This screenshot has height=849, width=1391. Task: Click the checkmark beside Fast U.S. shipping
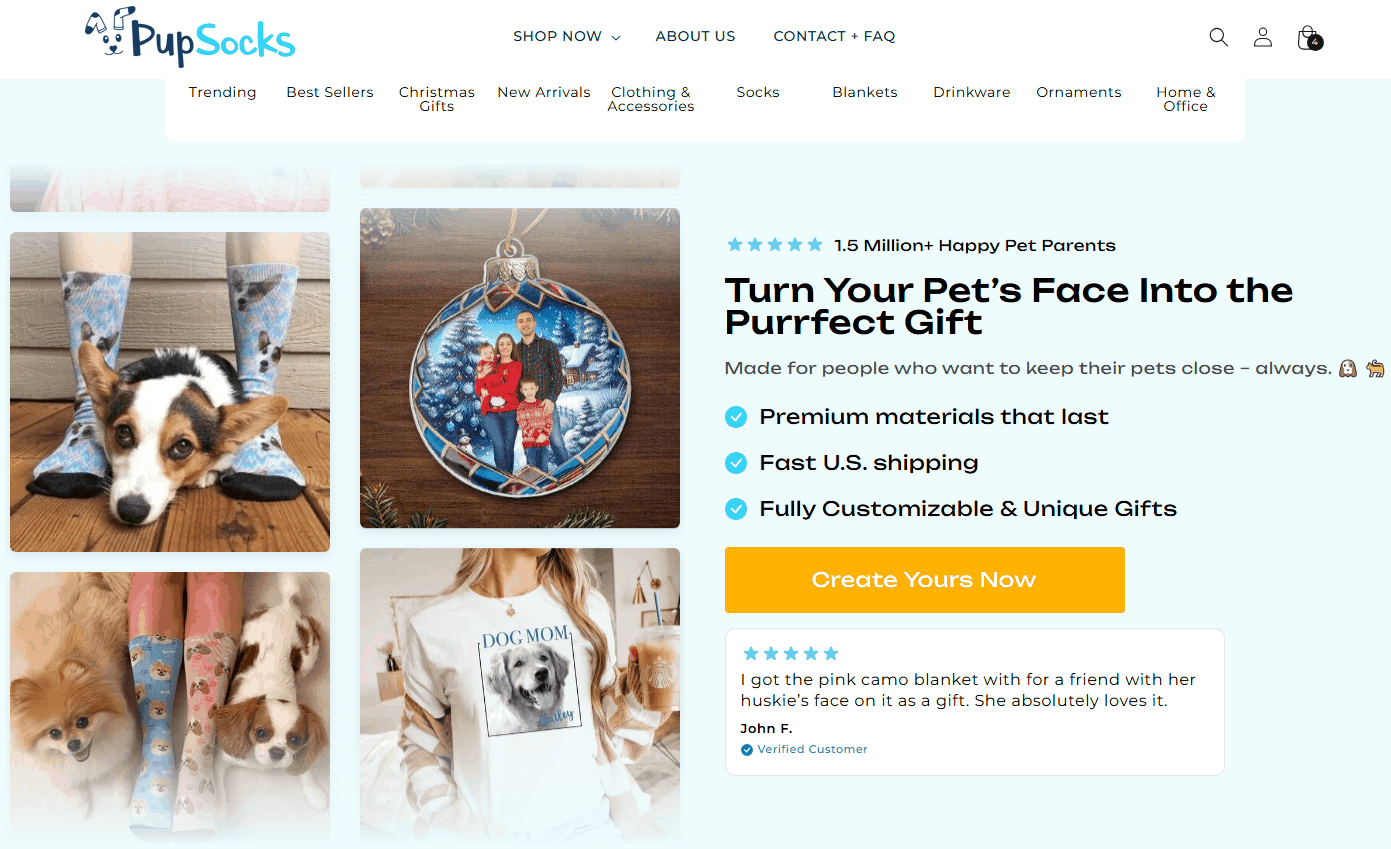(736, 463)
